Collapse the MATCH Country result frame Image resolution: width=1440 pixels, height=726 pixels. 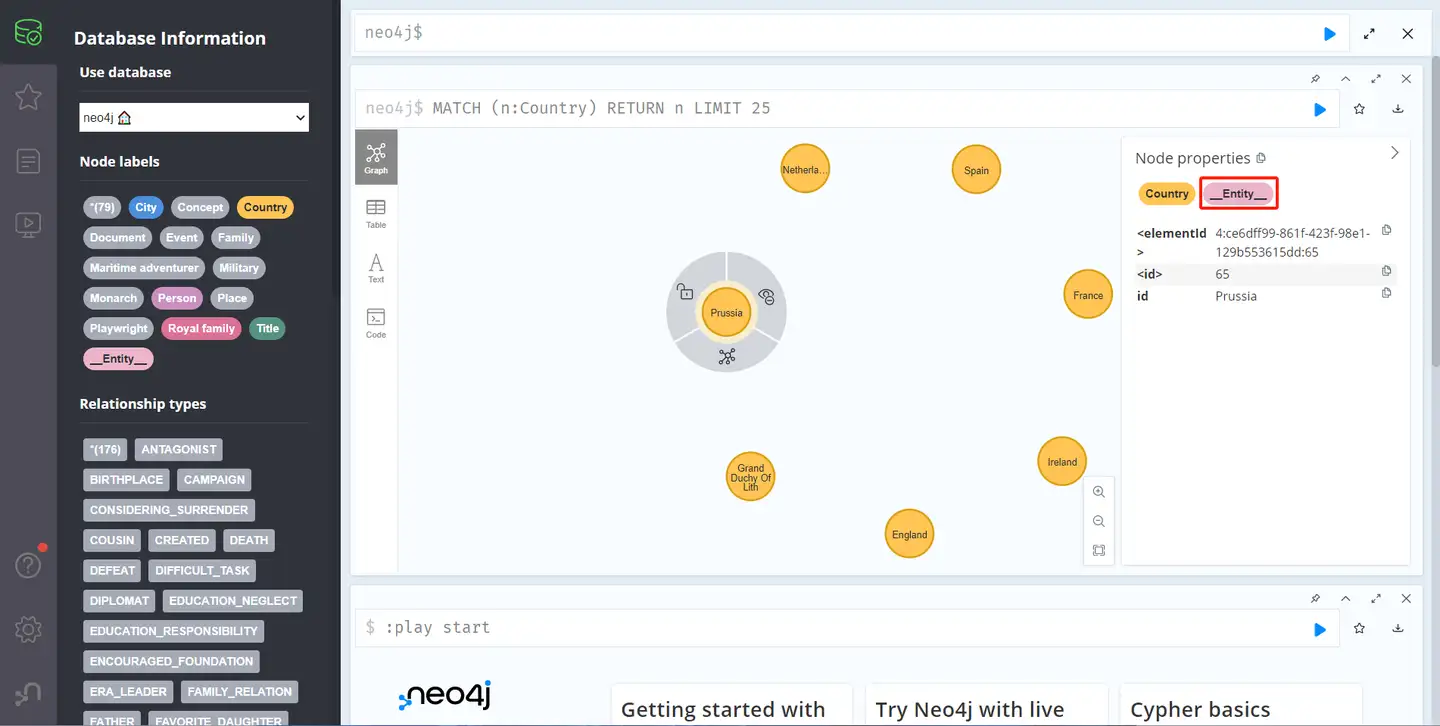tap(1345, 79)
